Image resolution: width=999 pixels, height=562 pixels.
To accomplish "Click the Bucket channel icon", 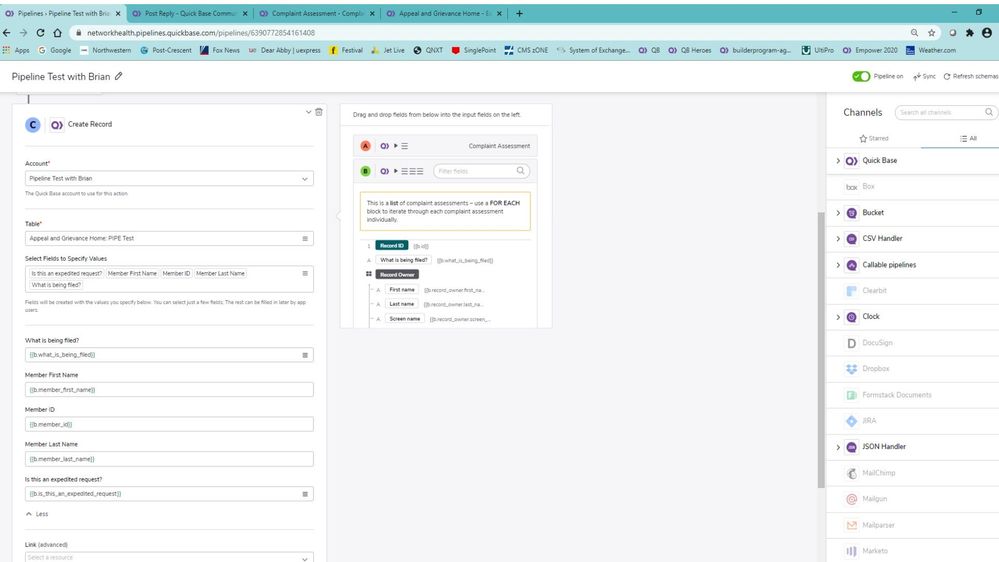I will [851, 213].
